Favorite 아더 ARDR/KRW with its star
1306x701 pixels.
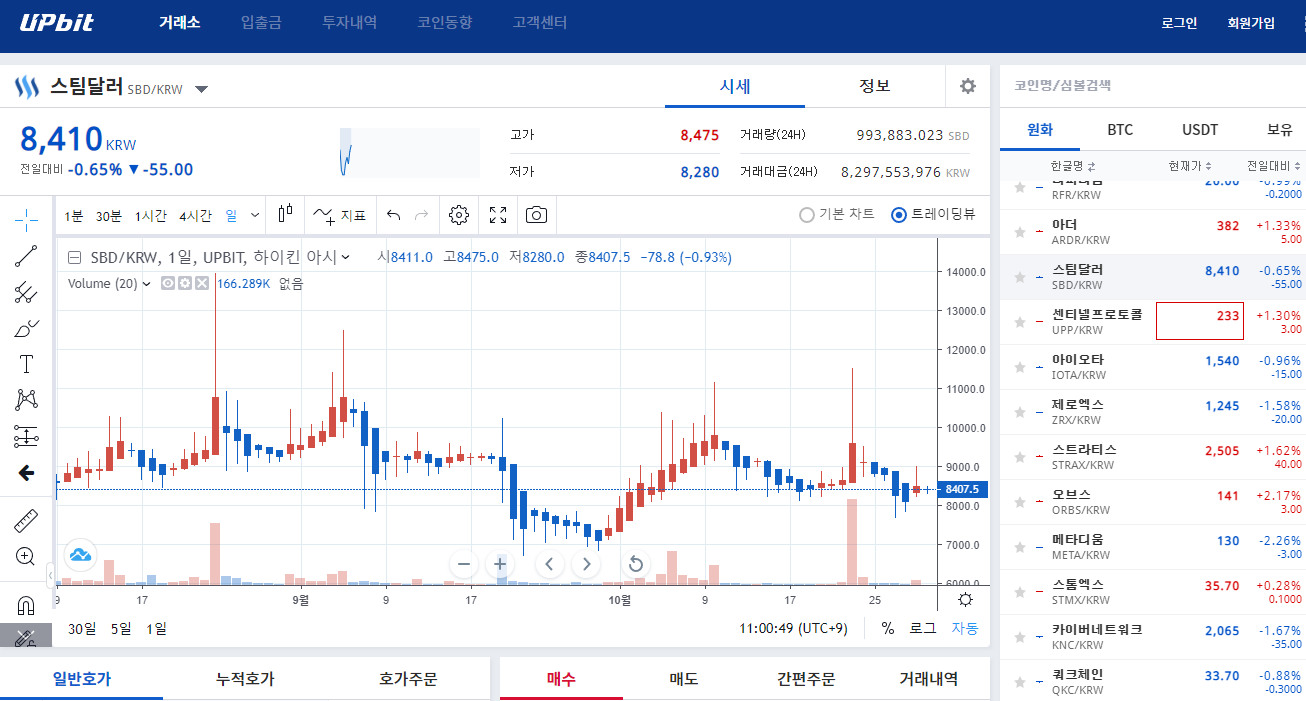coord(1020,232)
